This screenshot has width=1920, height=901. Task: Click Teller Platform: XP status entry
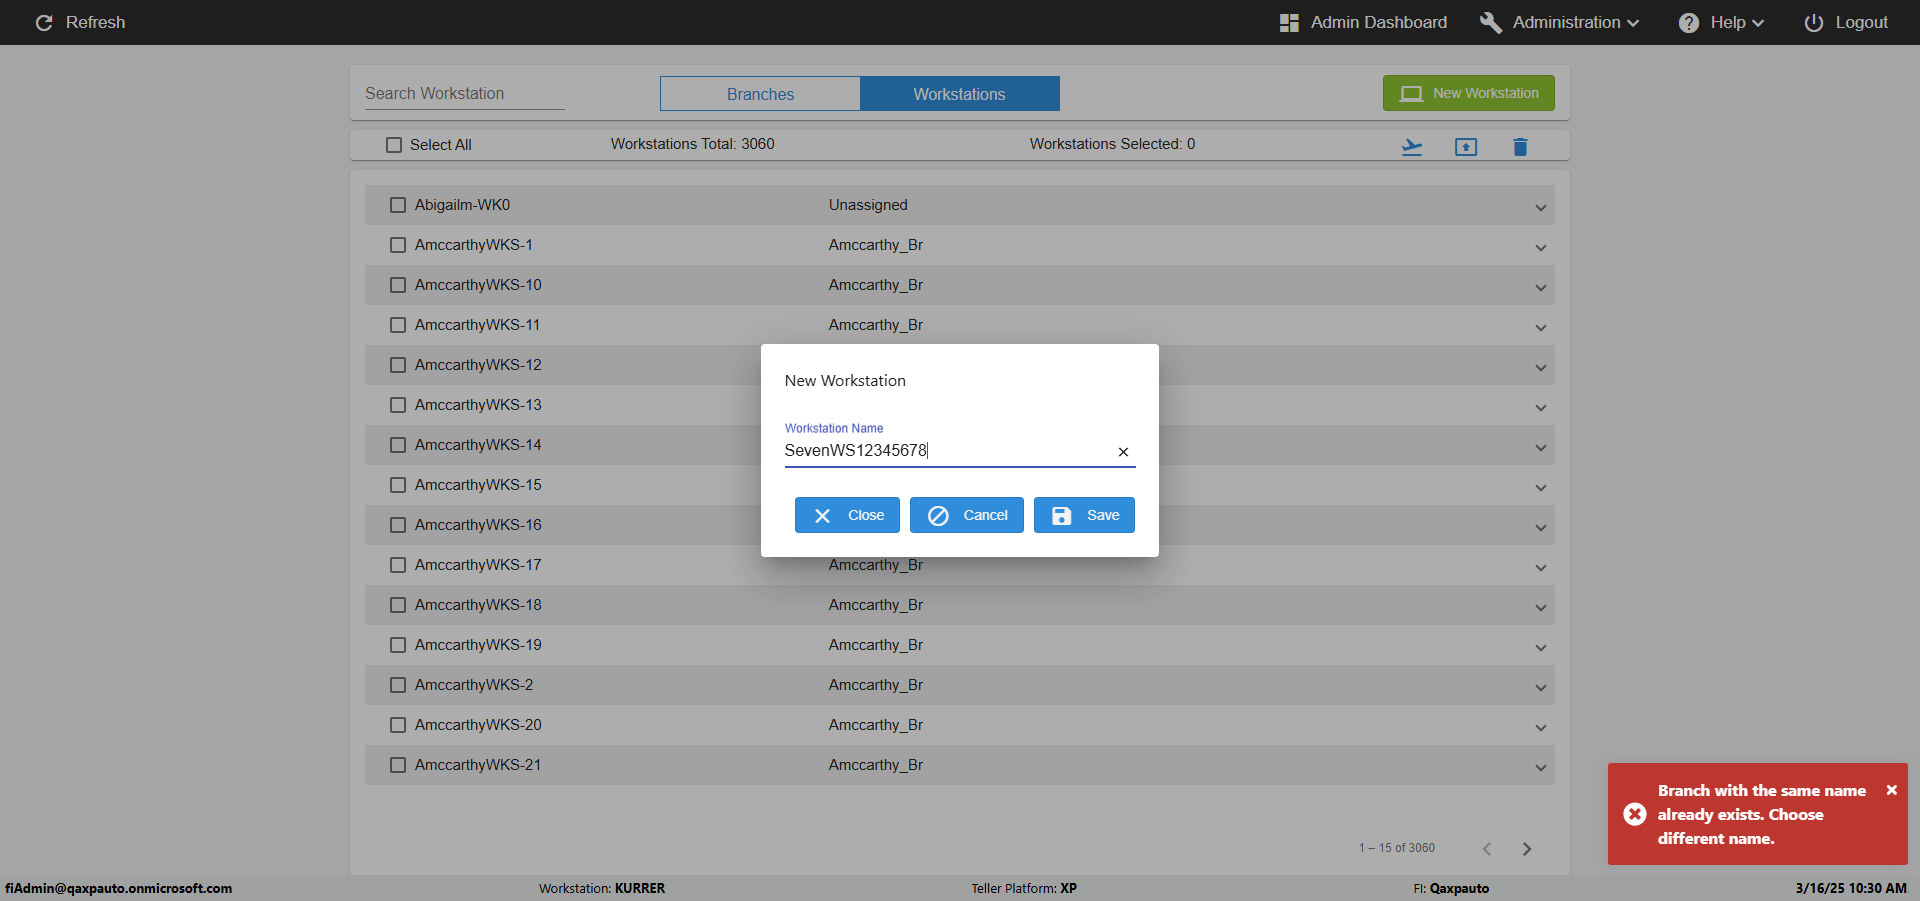pos(1024,888)
